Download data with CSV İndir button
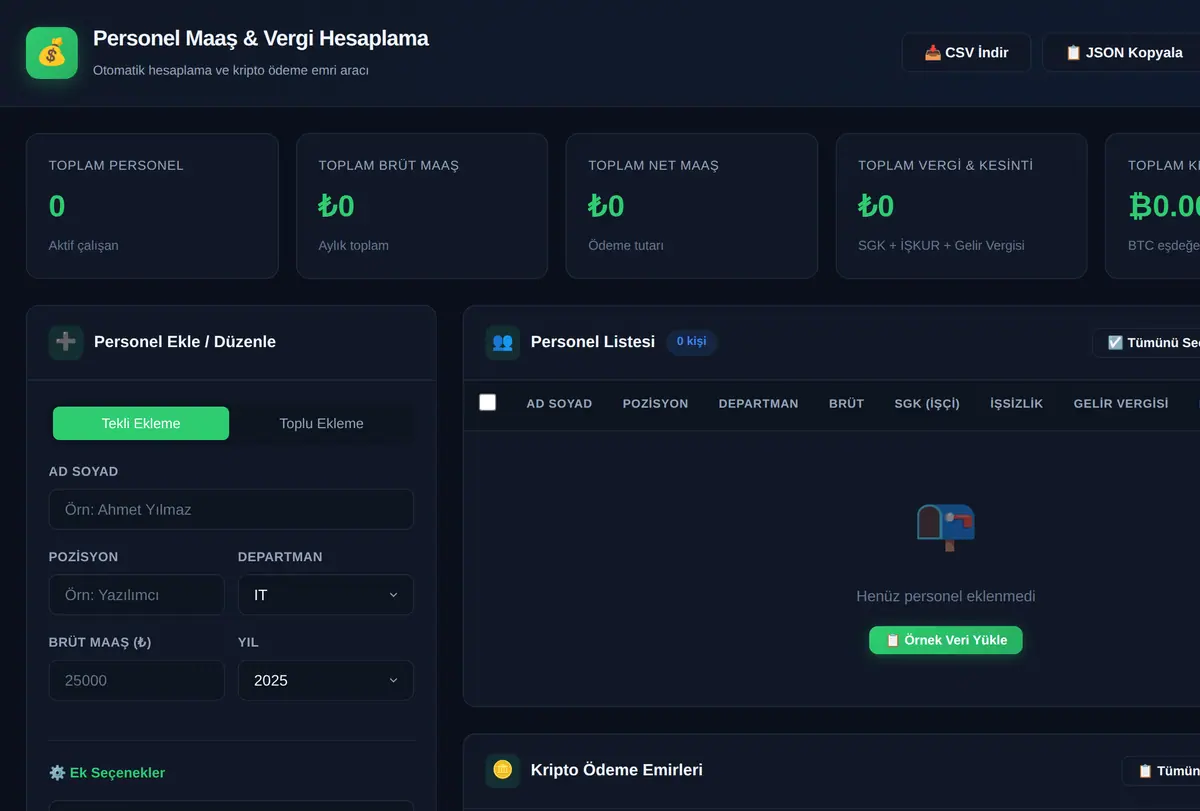The image size is (1200, 811). (966, 52)
